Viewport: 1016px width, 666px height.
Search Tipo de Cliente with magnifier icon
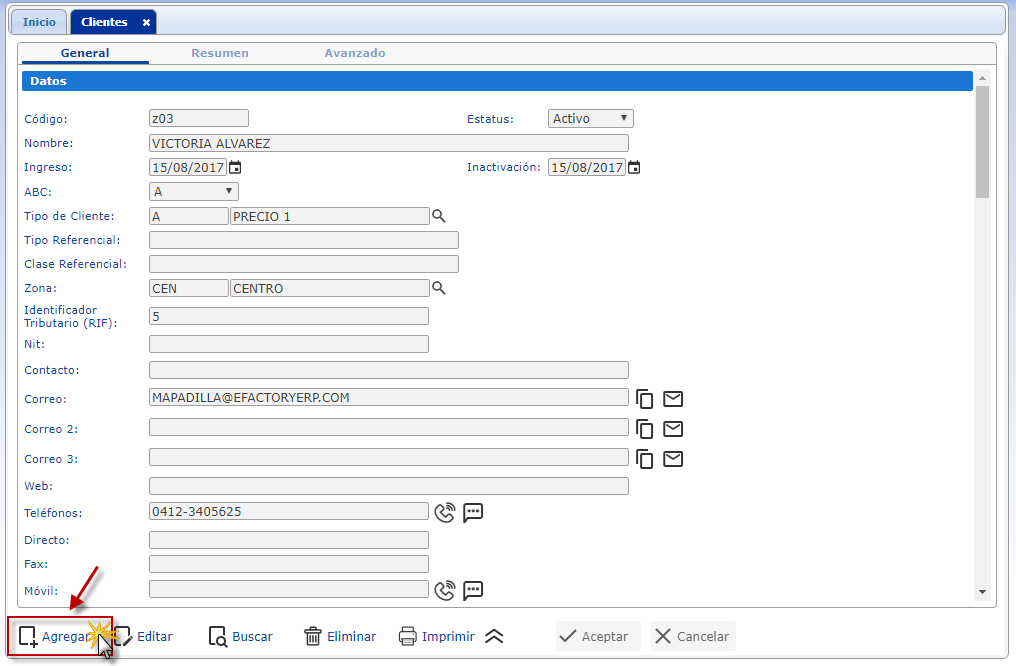438,215
